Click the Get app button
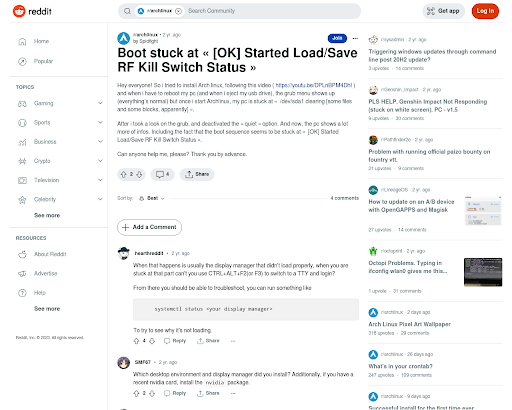 (443, 11)
